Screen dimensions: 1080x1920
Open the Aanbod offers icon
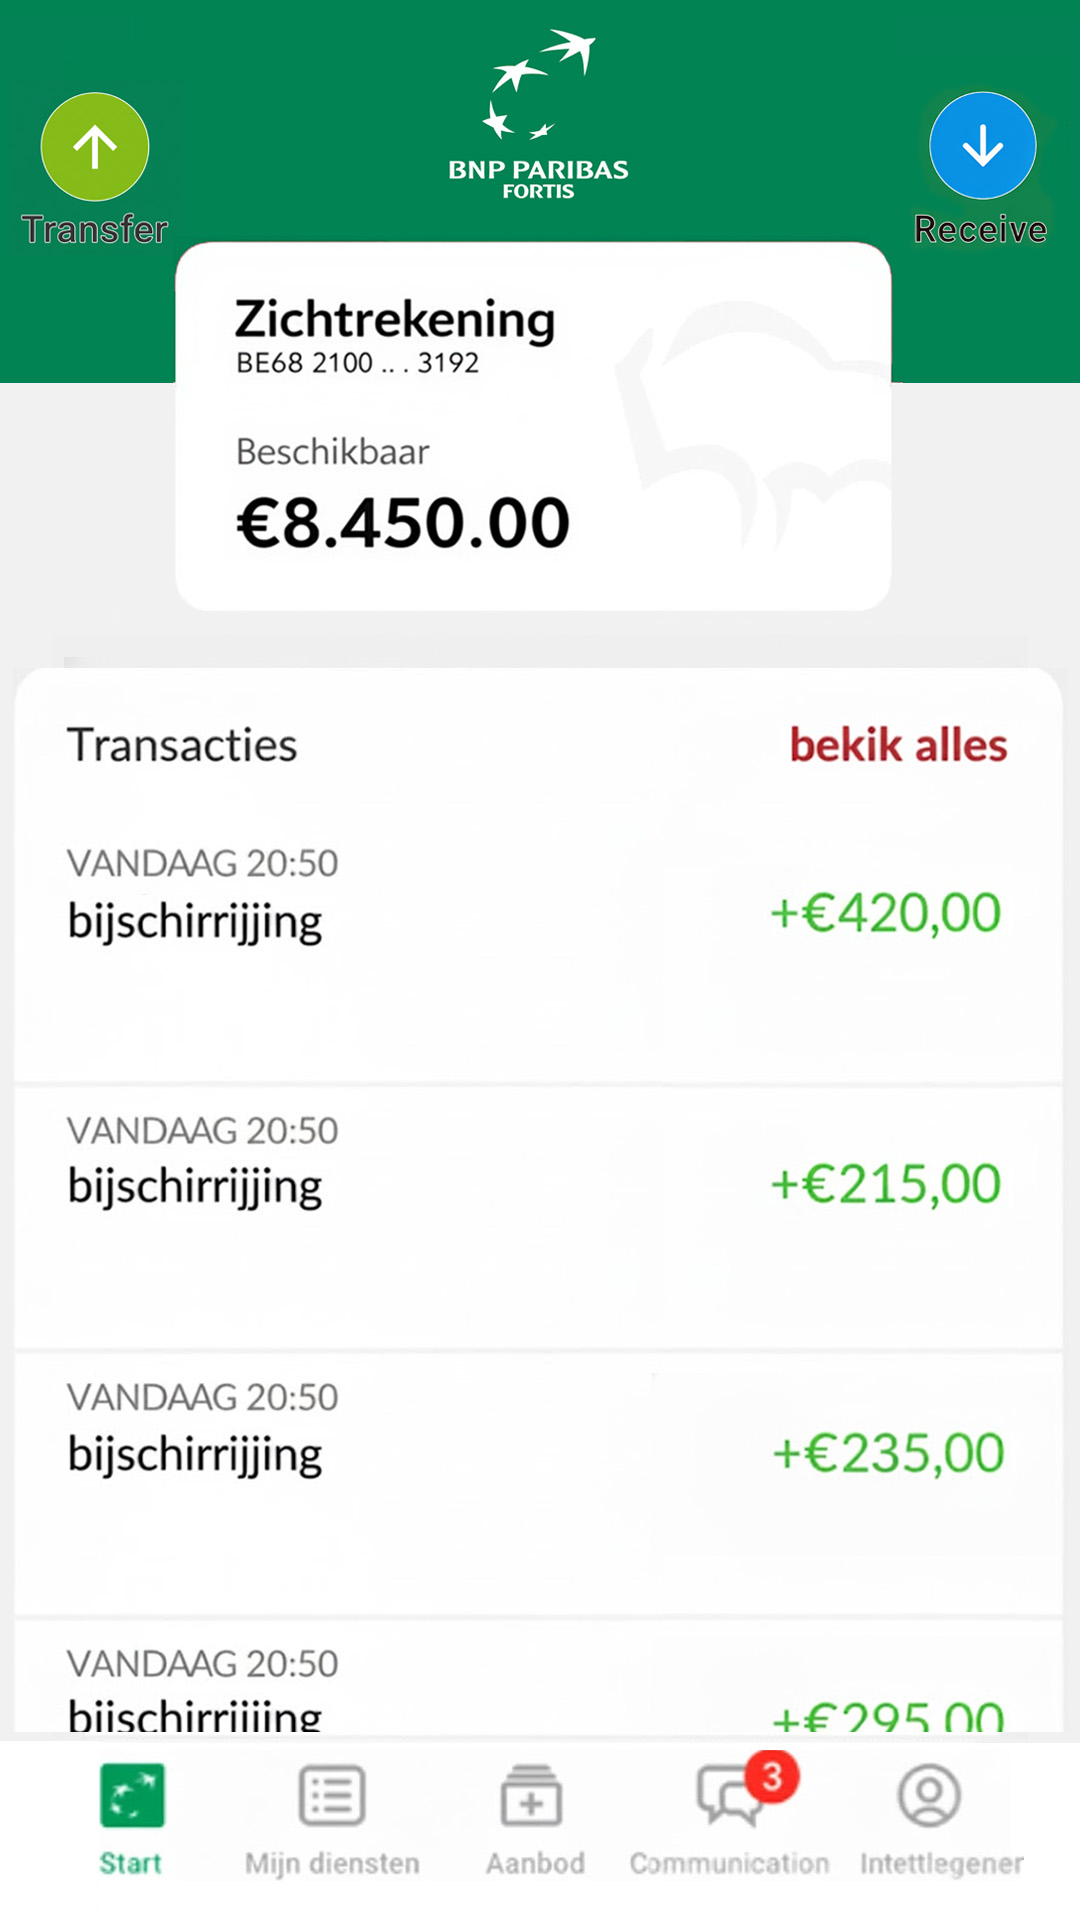532,1796
